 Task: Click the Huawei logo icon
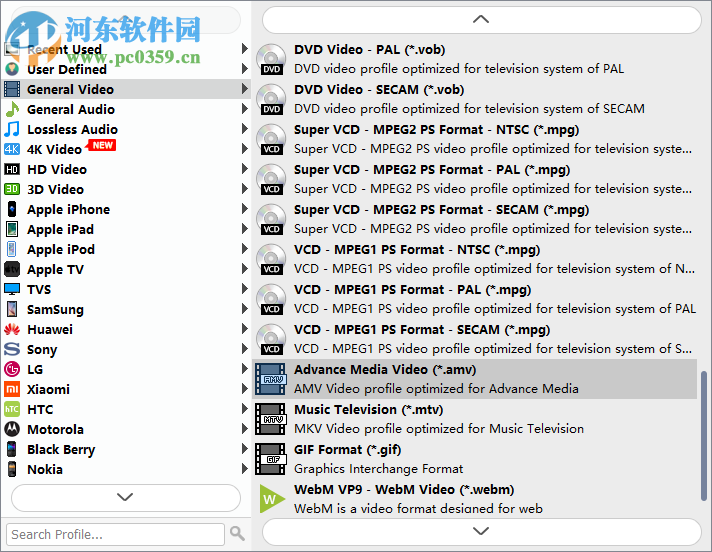pyautogui.click(x=12, y=329)
